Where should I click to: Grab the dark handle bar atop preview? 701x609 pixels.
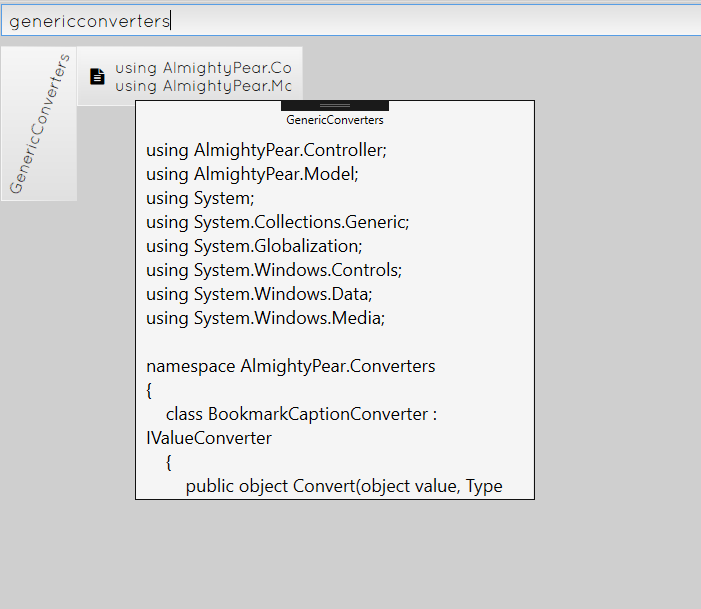pos(335,106)
